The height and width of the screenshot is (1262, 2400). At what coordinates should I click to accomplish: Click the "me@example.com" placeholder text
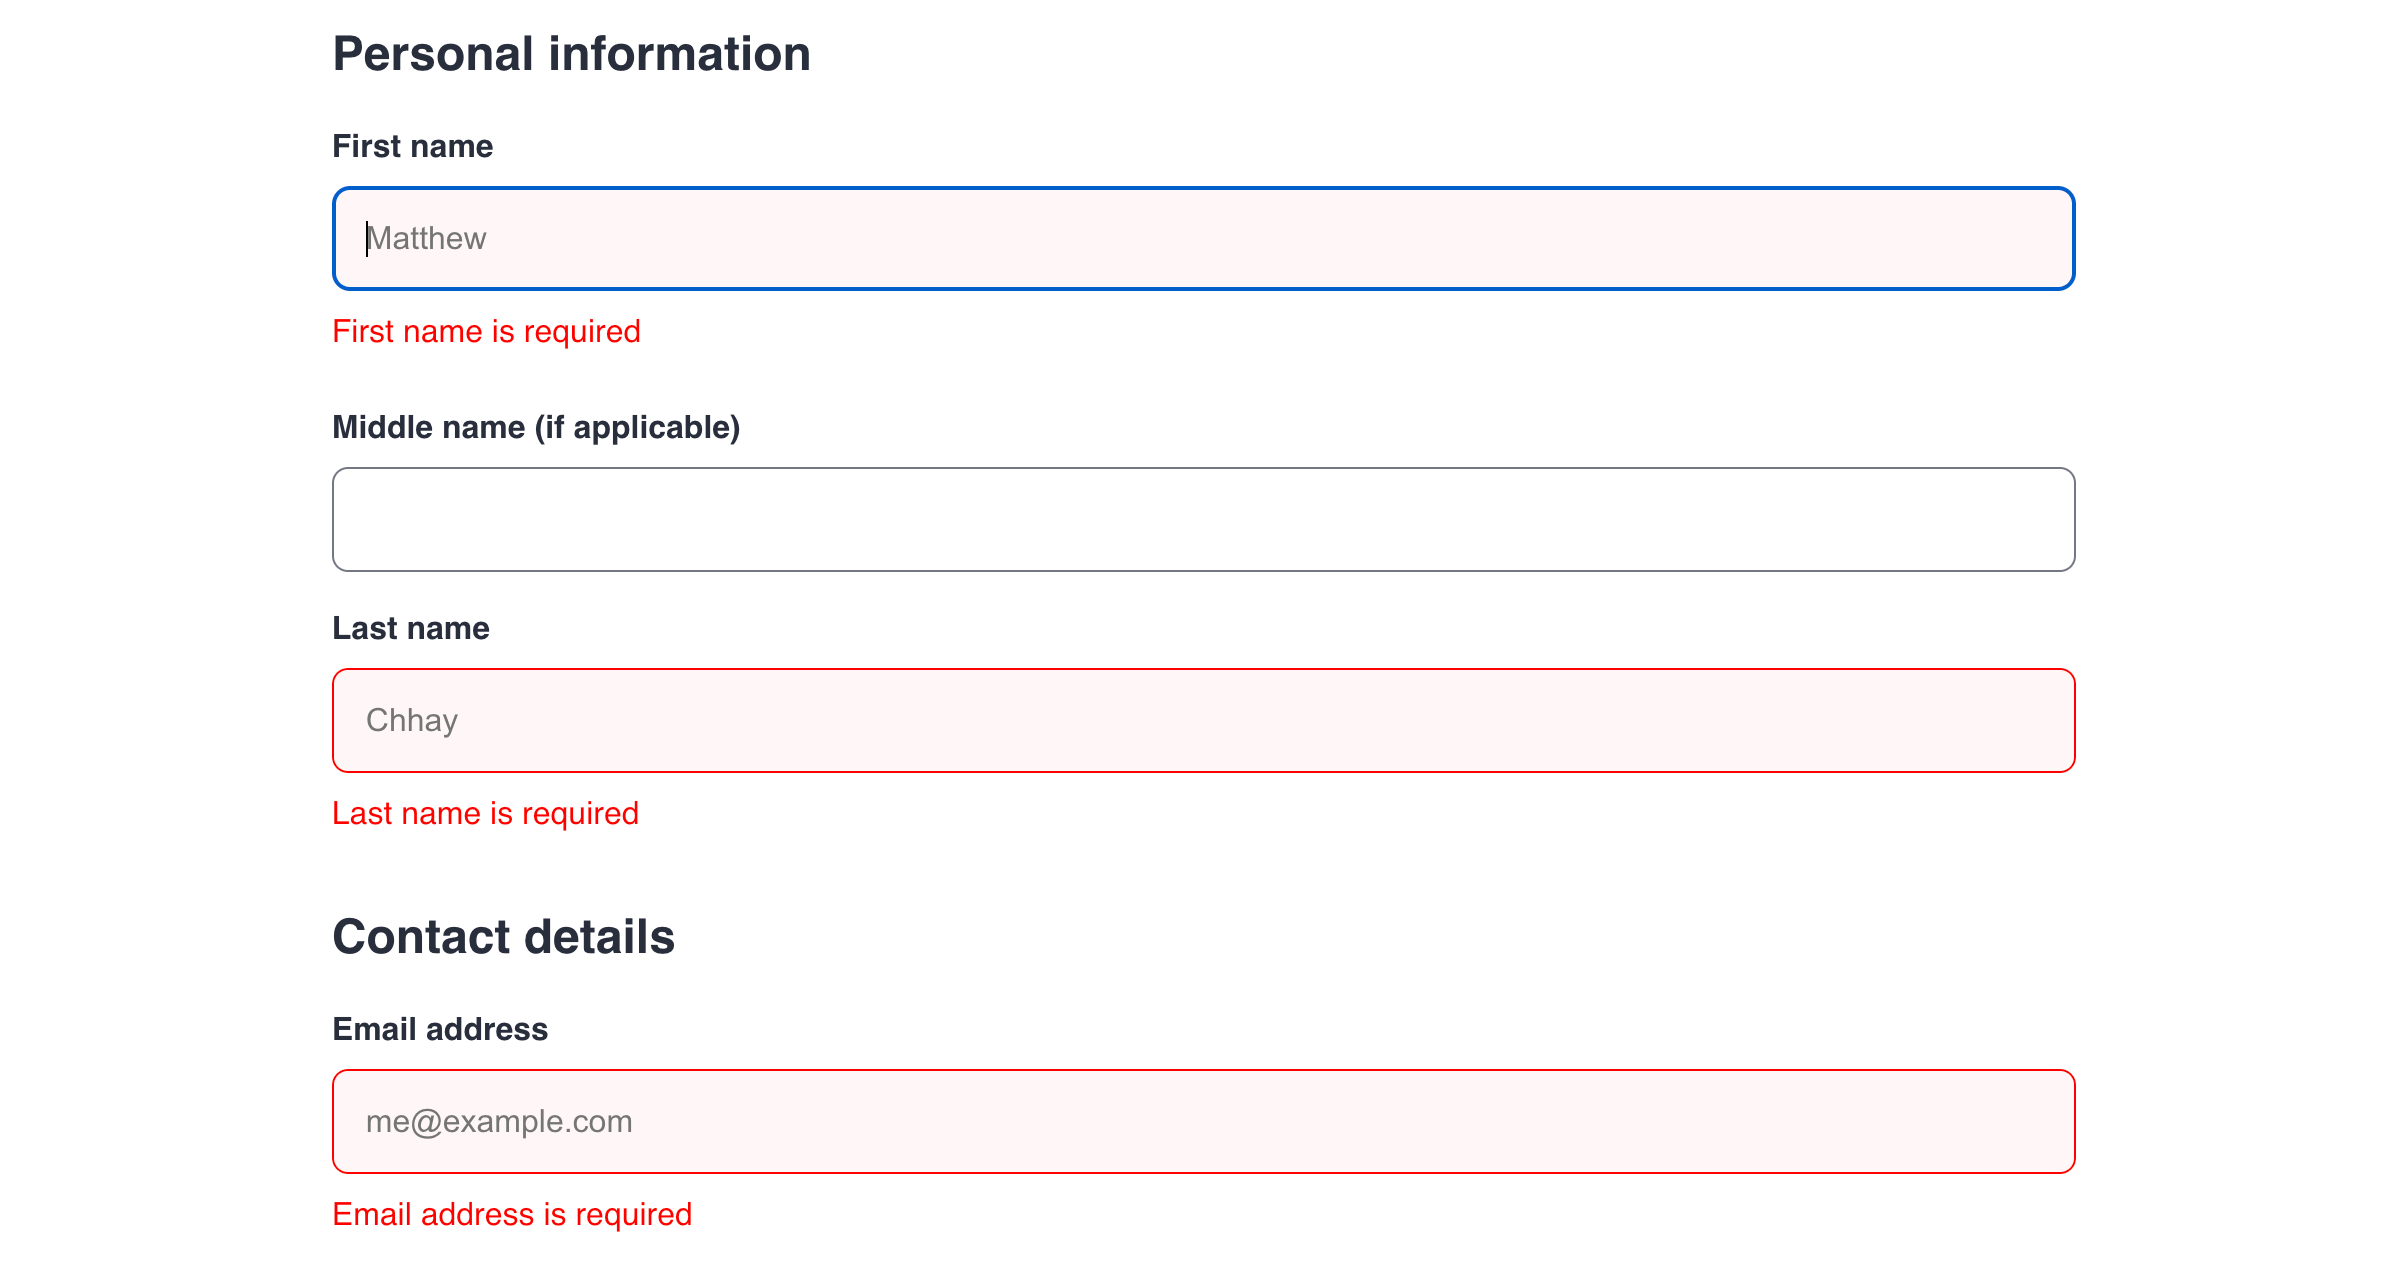pos(499,1121)
